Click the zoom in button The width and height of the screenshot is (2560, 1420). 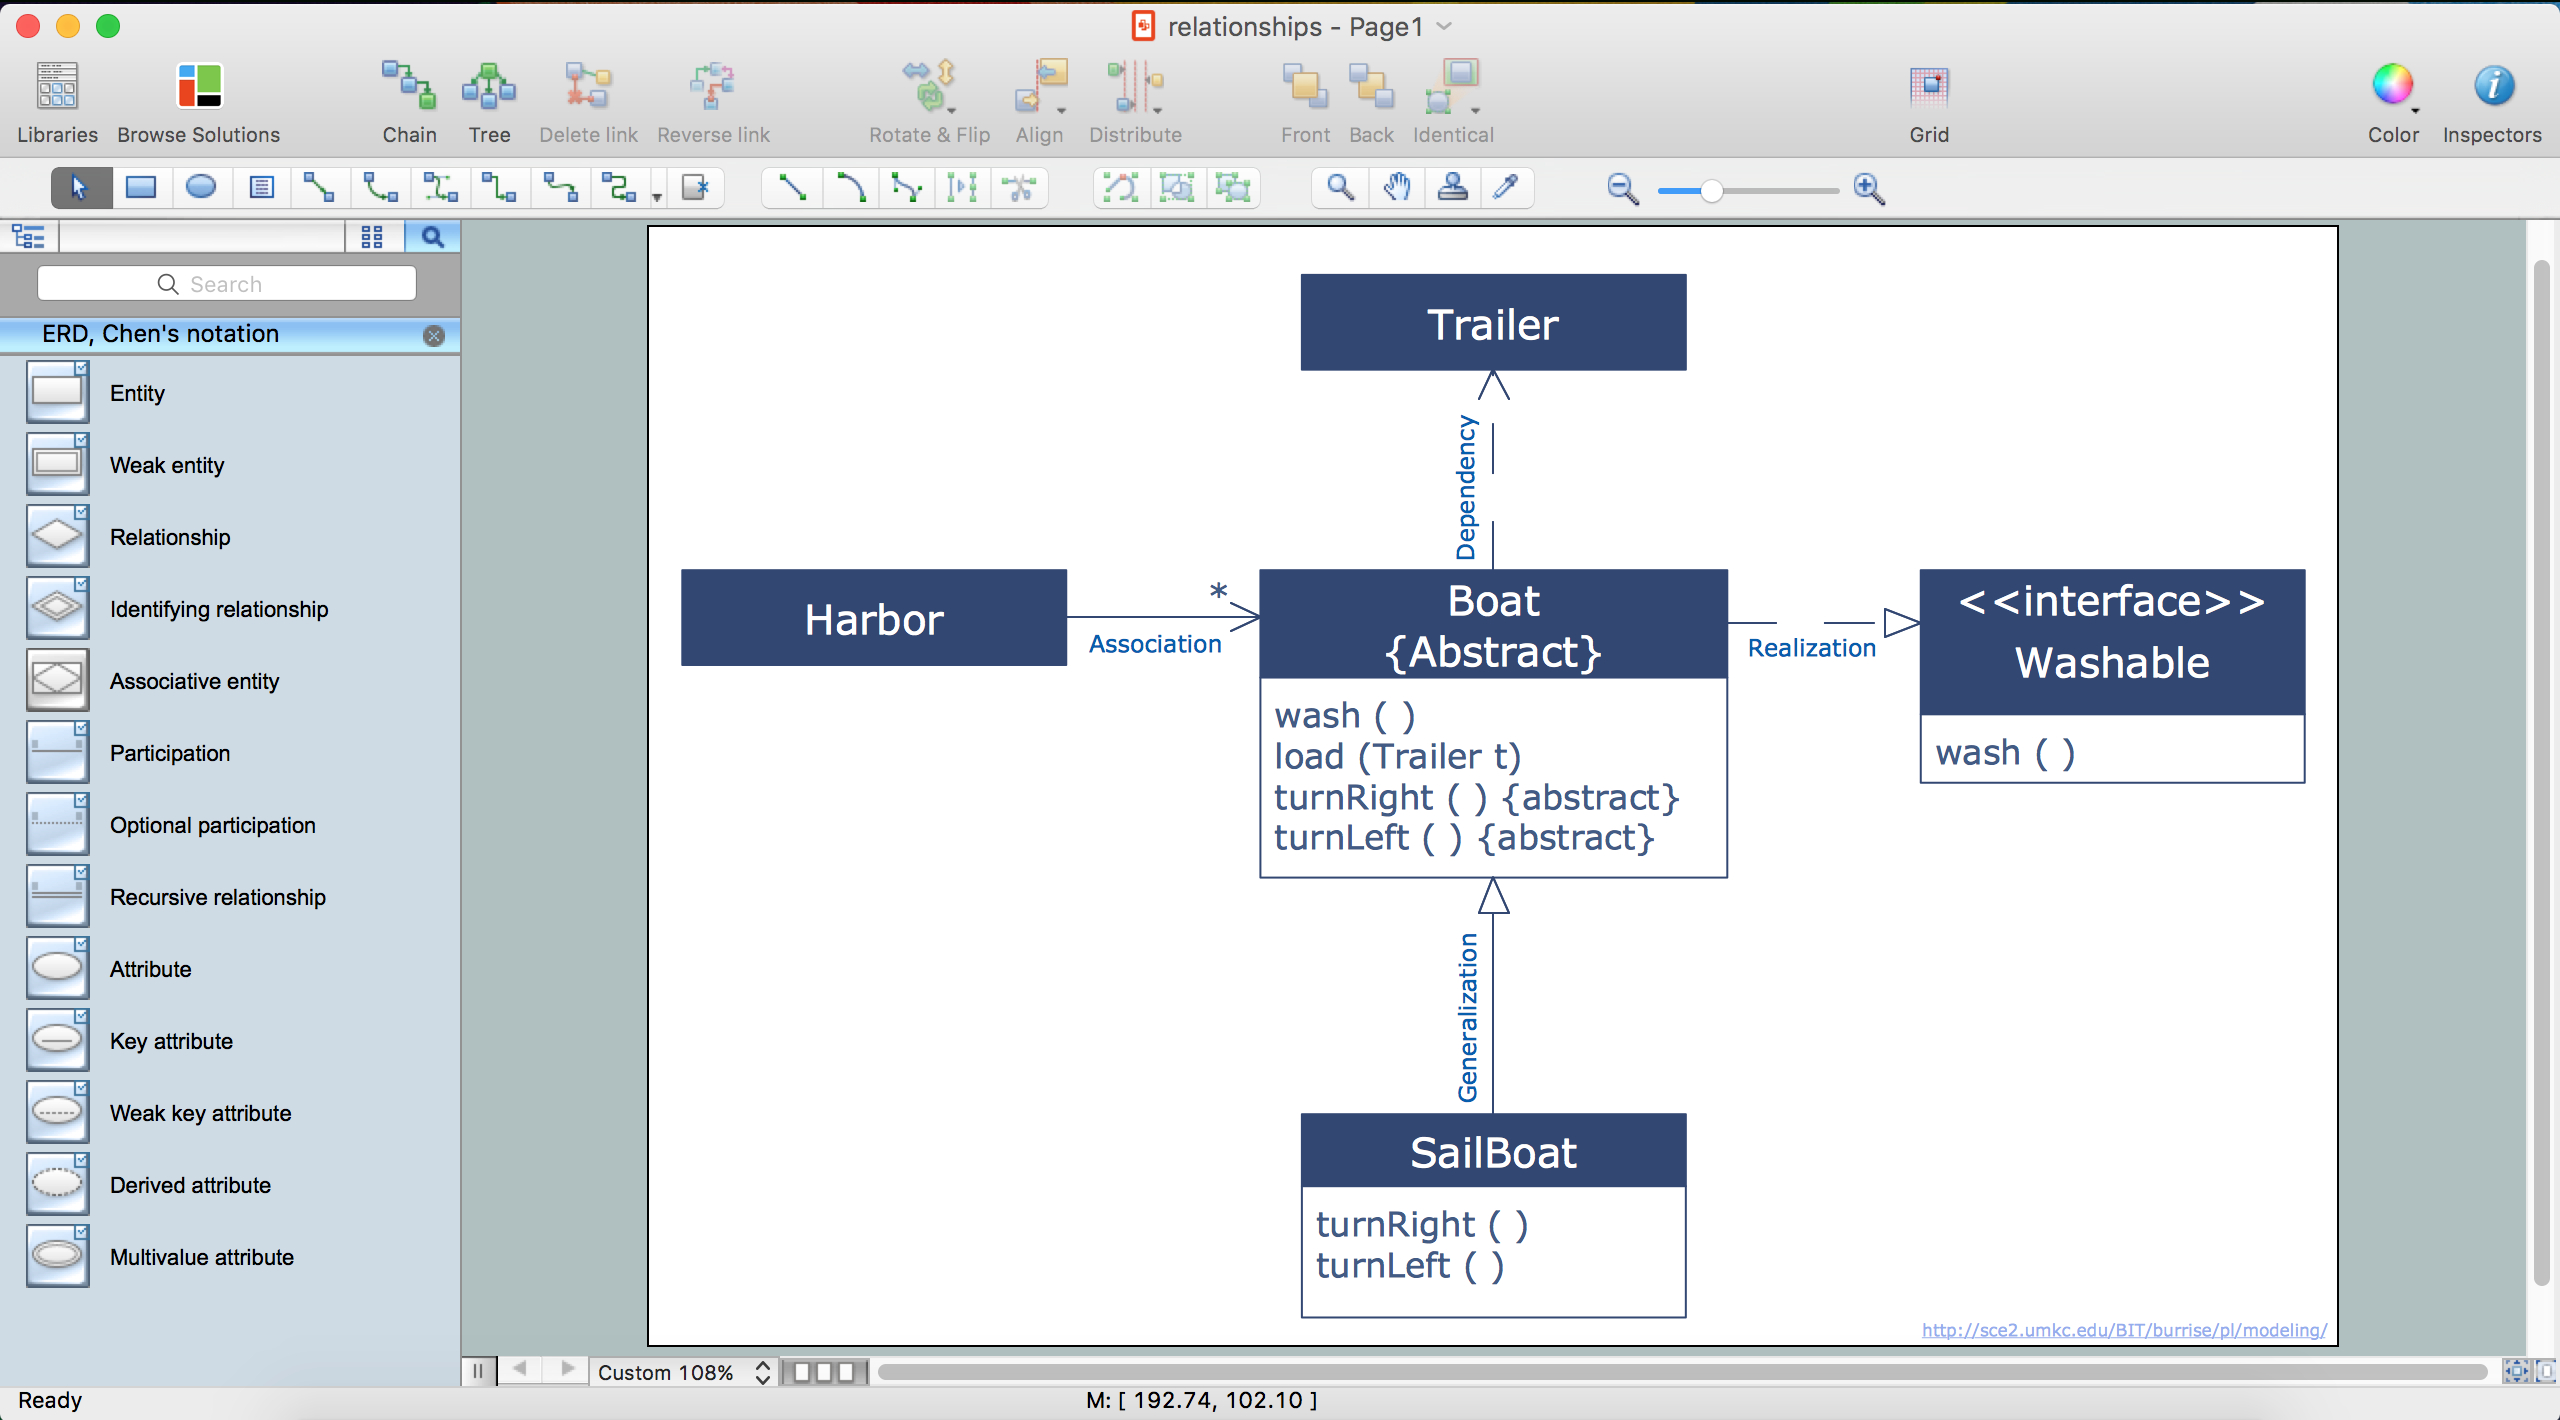pyautogui.click(x=1869, y=187)
